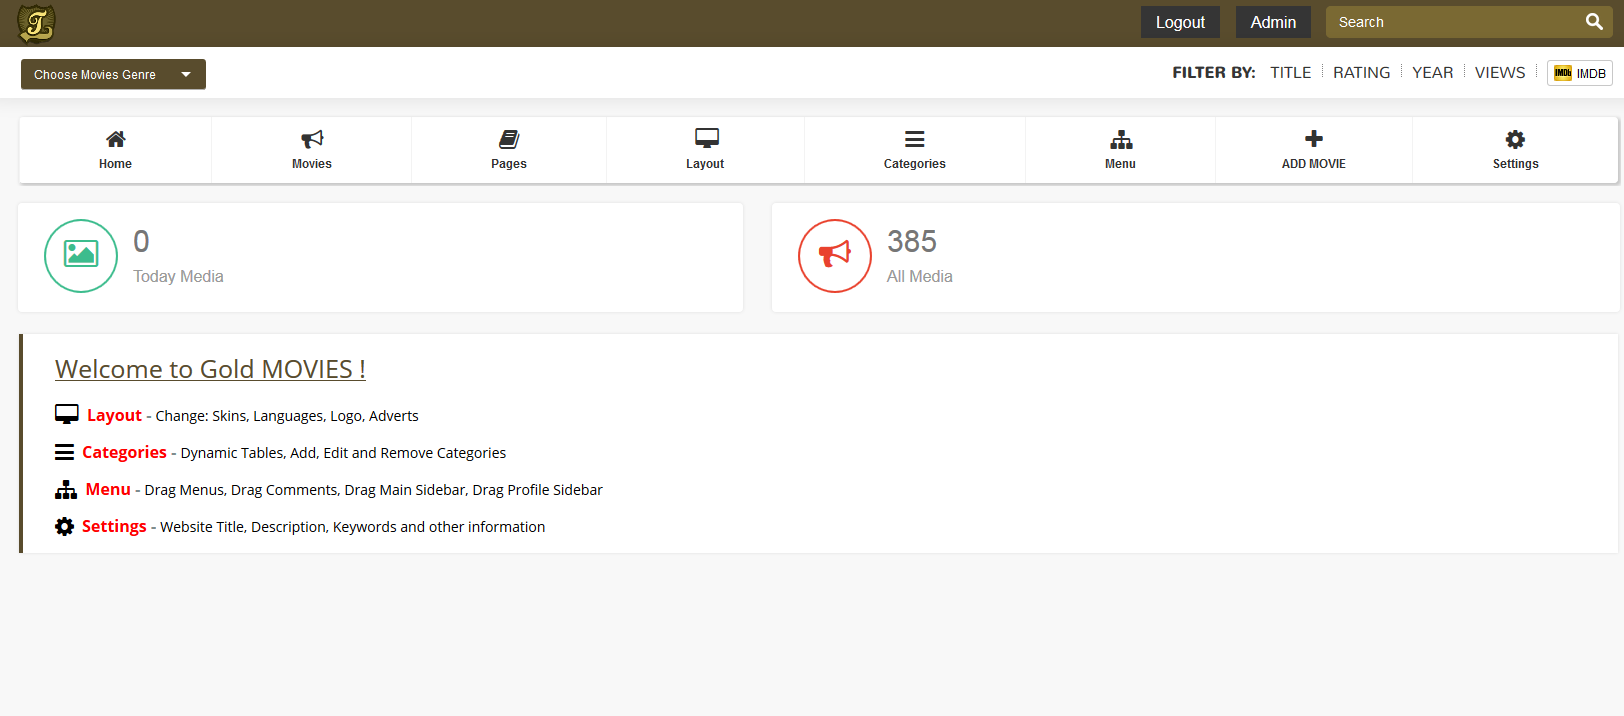Open Layout via the monitor icon
1624x716 pixels.
pos(706,138)
